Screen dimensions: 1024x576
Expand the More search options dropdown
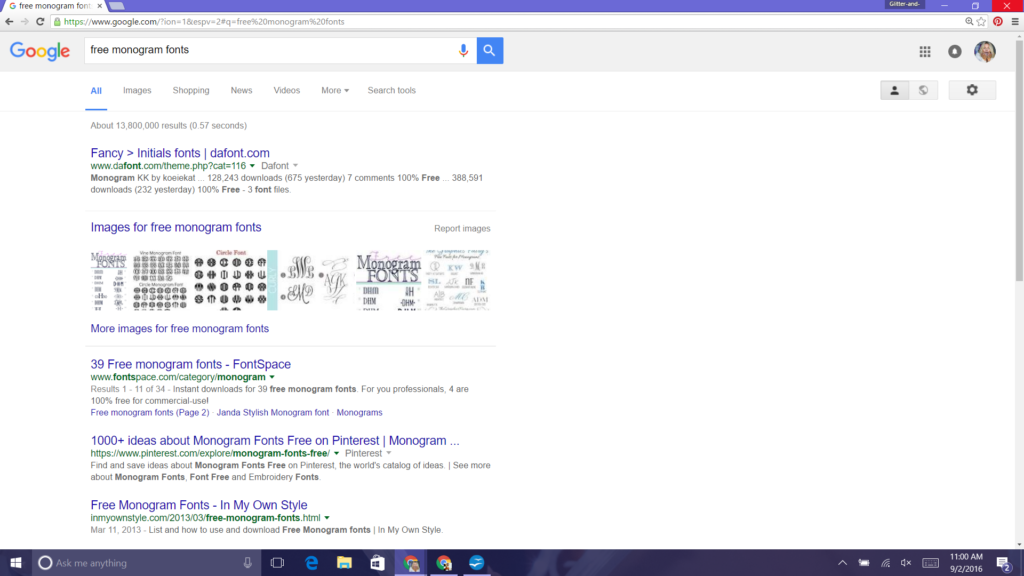coord(335,90)
